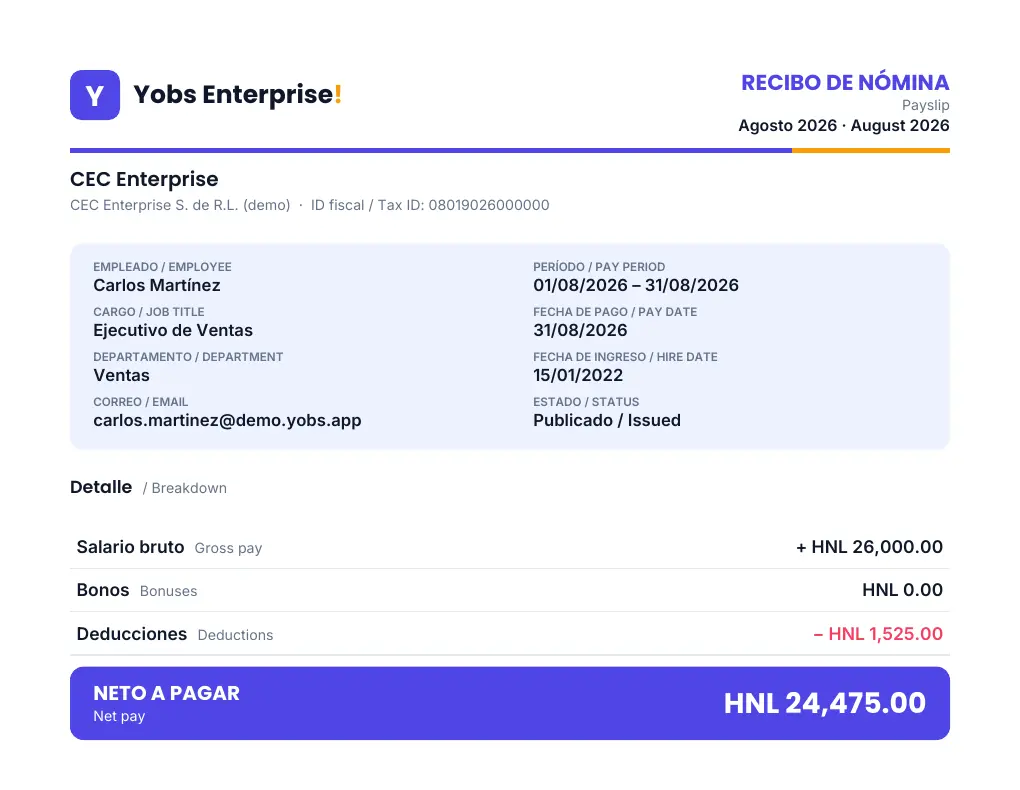This screenshot has width=1020, height=790.
Task: Click the RECIBO DE NÓMINA heading
Action: 845,83
